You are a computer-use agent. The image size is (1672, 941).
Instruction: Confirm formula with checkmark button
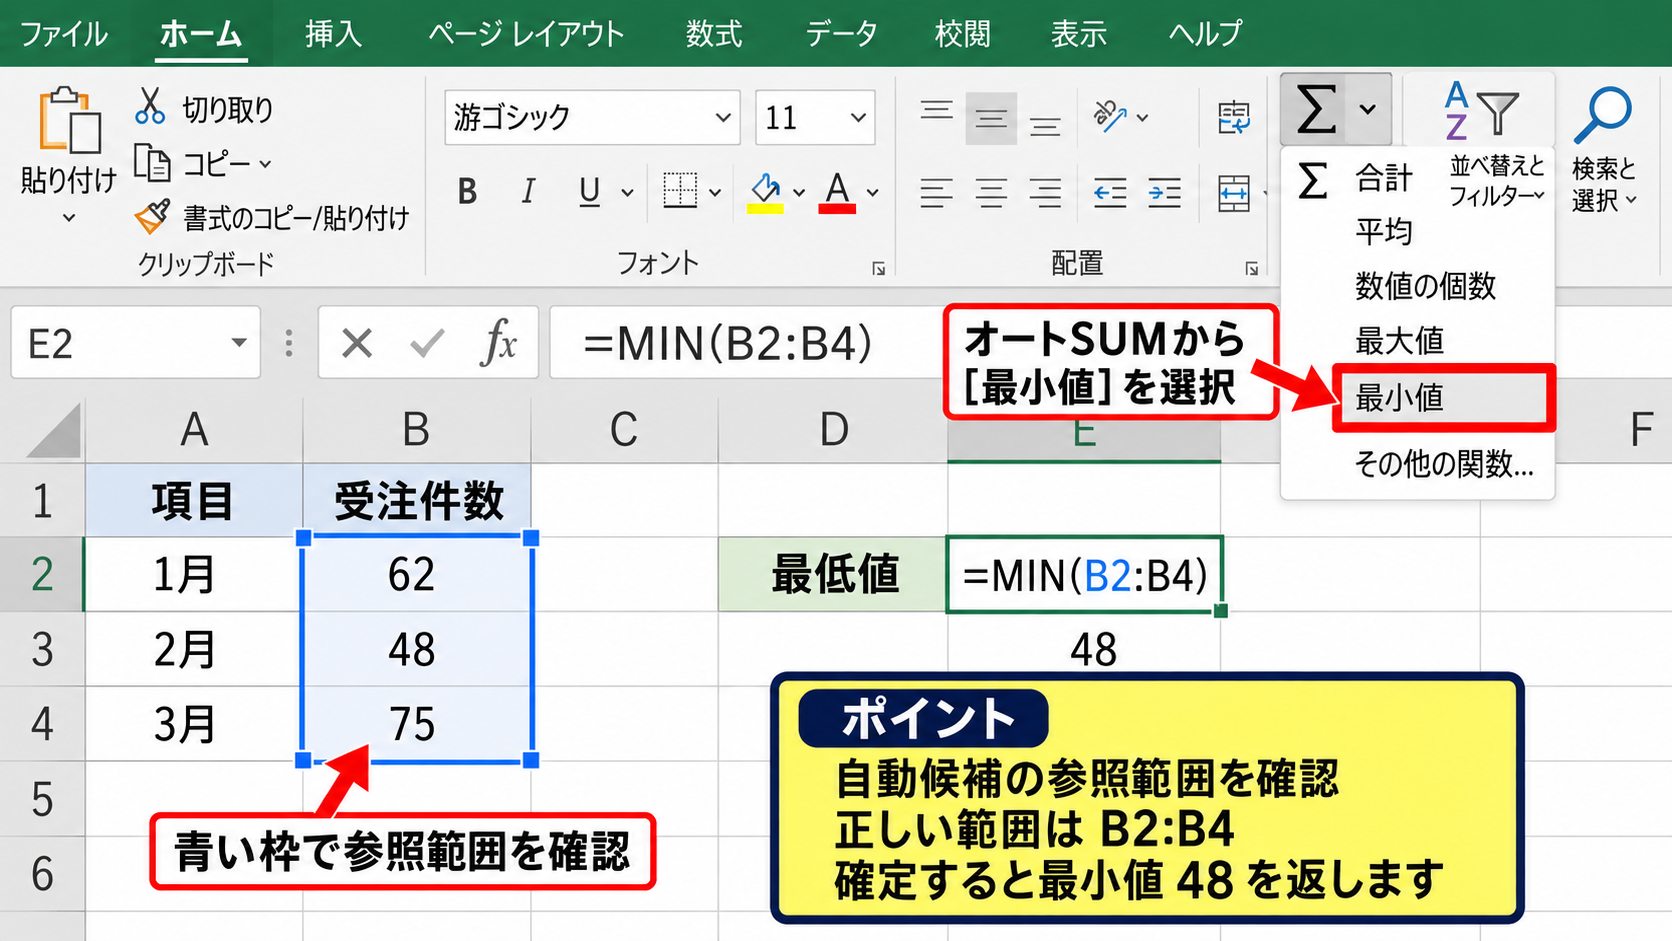pos(427,343)
